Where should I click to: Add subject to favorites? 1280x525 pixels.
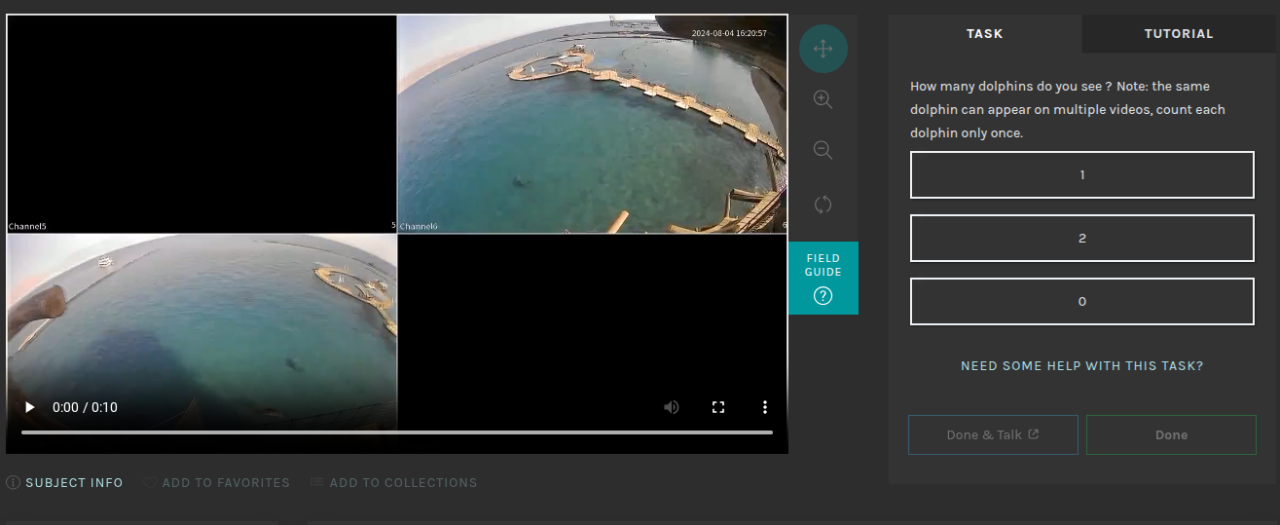coord(216,483)
